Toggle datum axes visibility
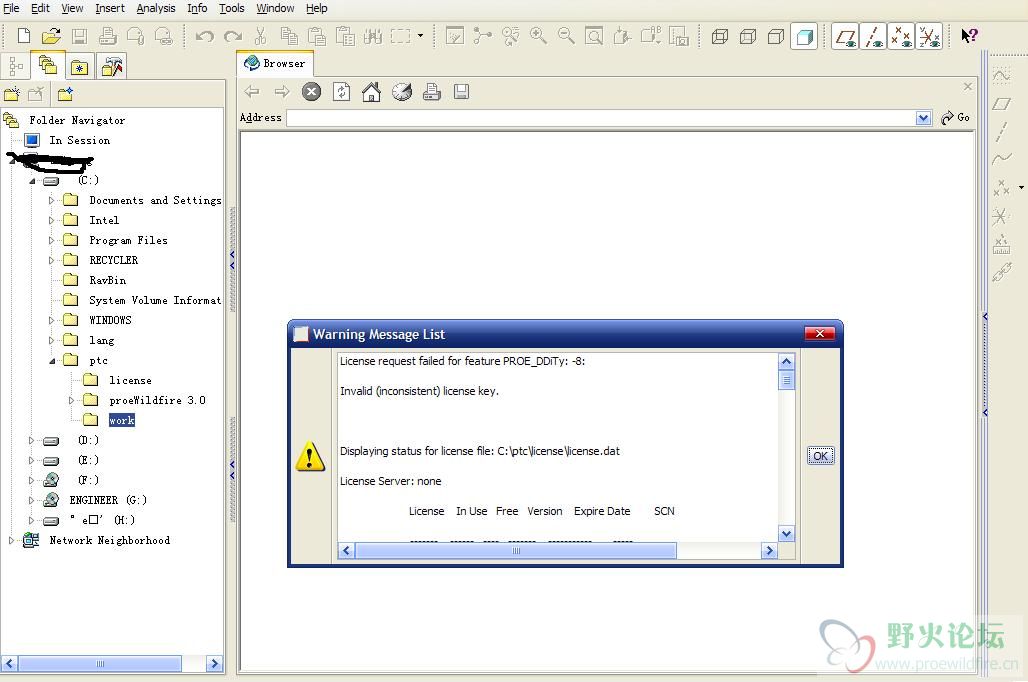1028x682 pixels. click(873, 37)
